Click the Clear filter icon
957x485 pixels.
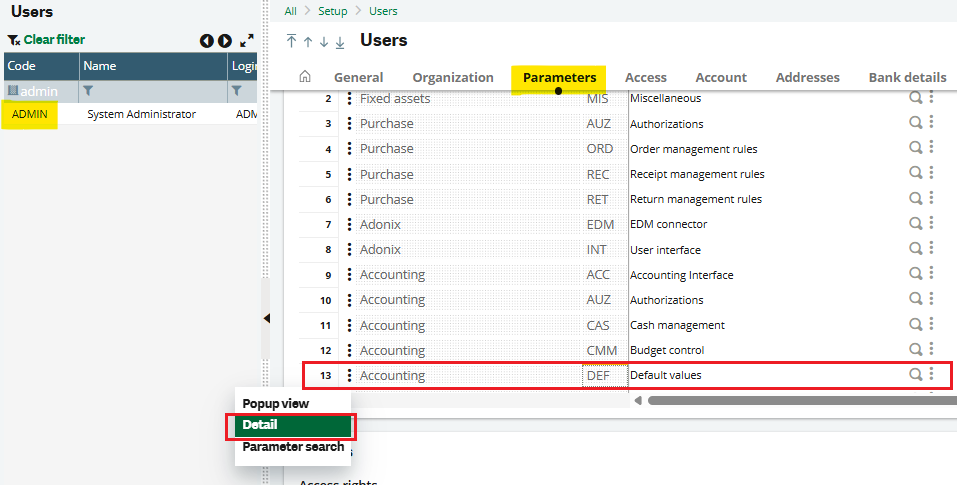tap(14, 40)
